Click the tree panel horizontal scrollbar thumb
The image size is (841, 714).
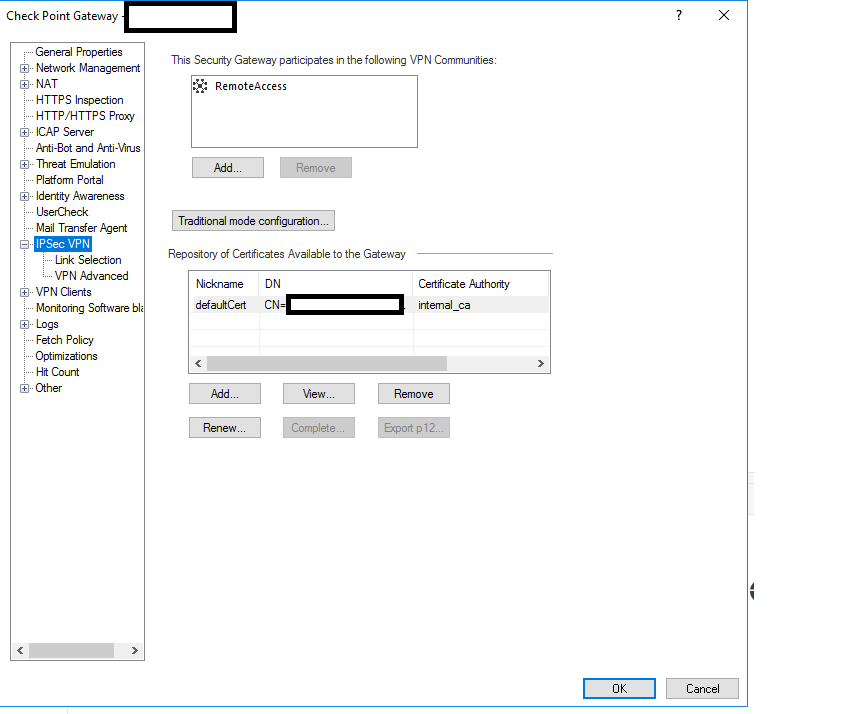71,651
